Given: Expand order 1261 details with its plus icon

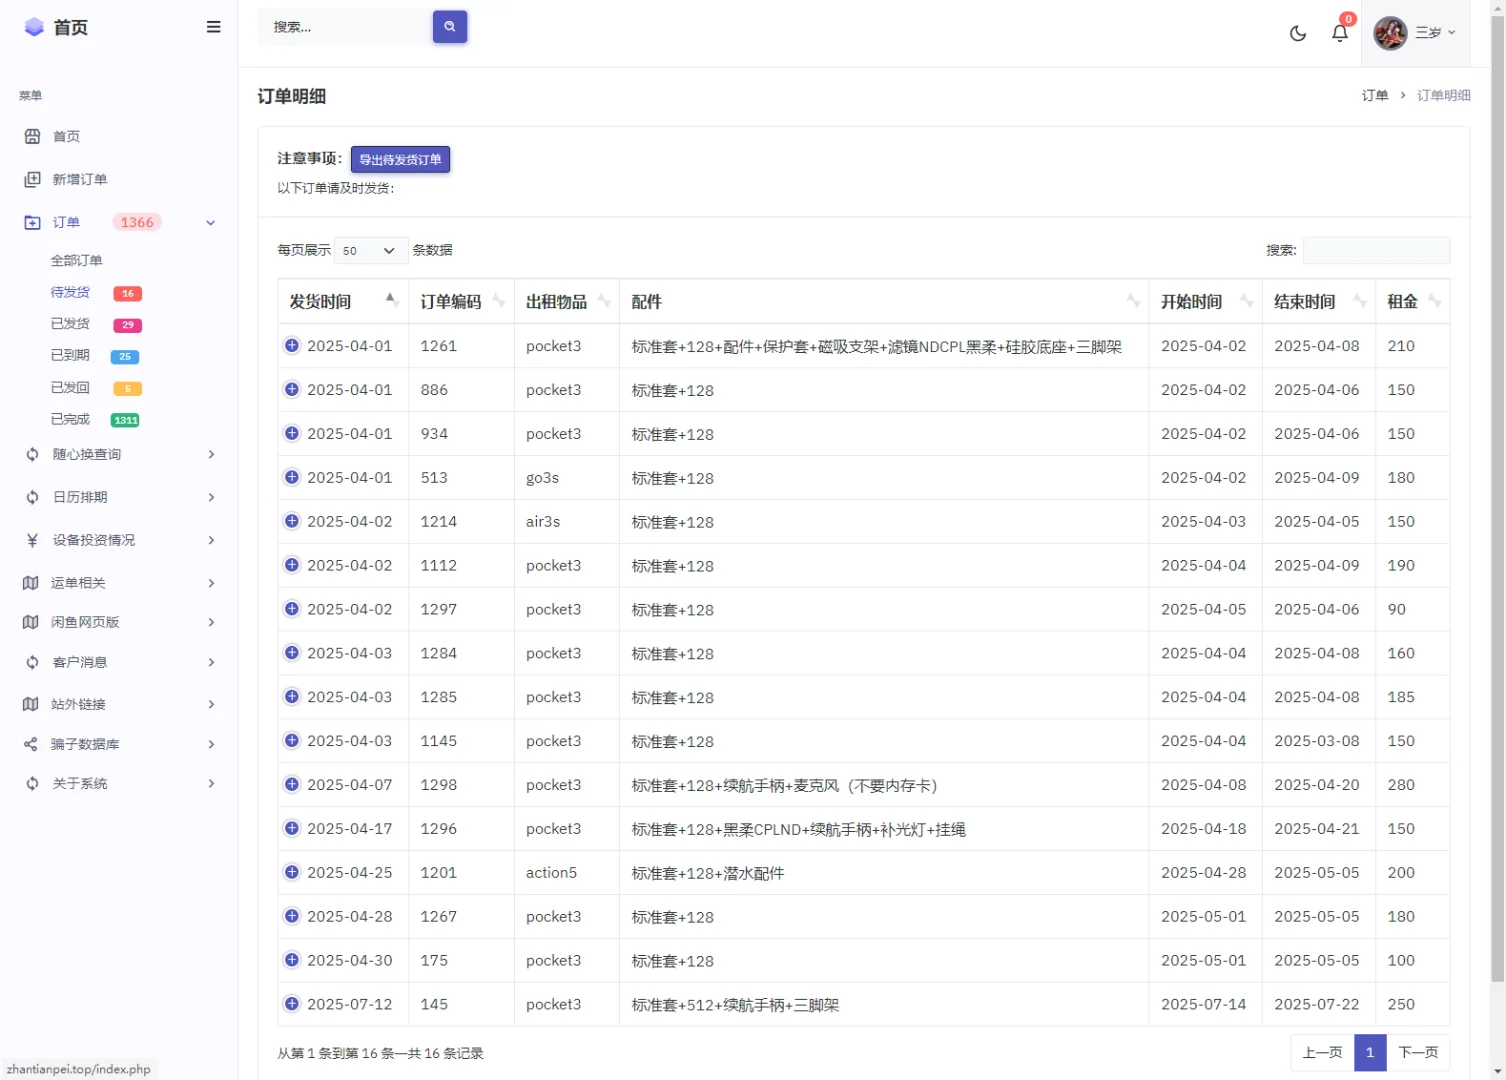Looking at the screenshot, I should (x=291, y=345).
